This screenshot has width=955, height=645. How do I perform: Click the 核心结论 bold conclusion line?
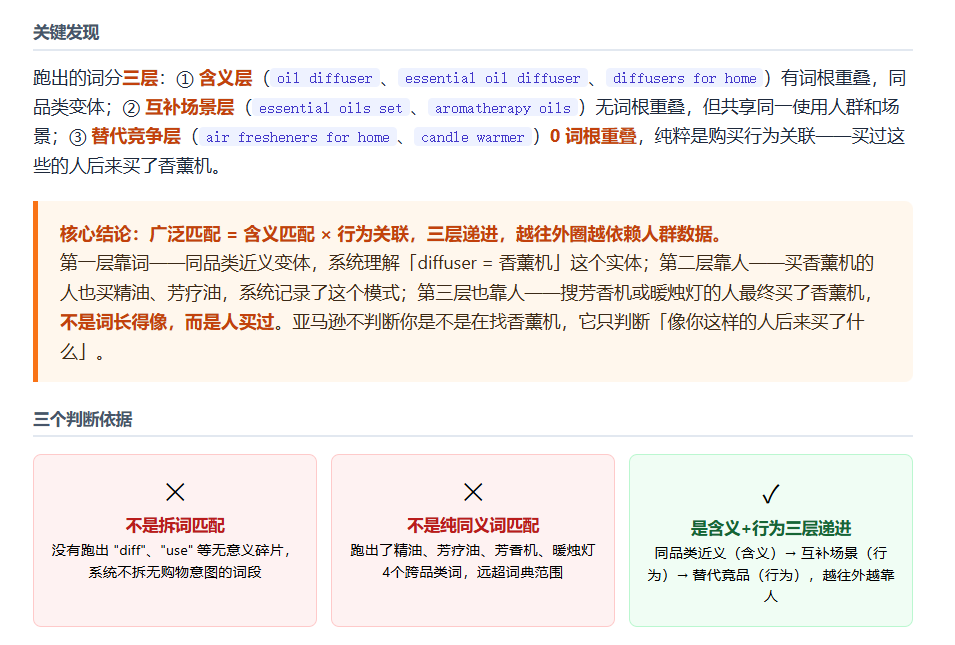pos(393,234)
